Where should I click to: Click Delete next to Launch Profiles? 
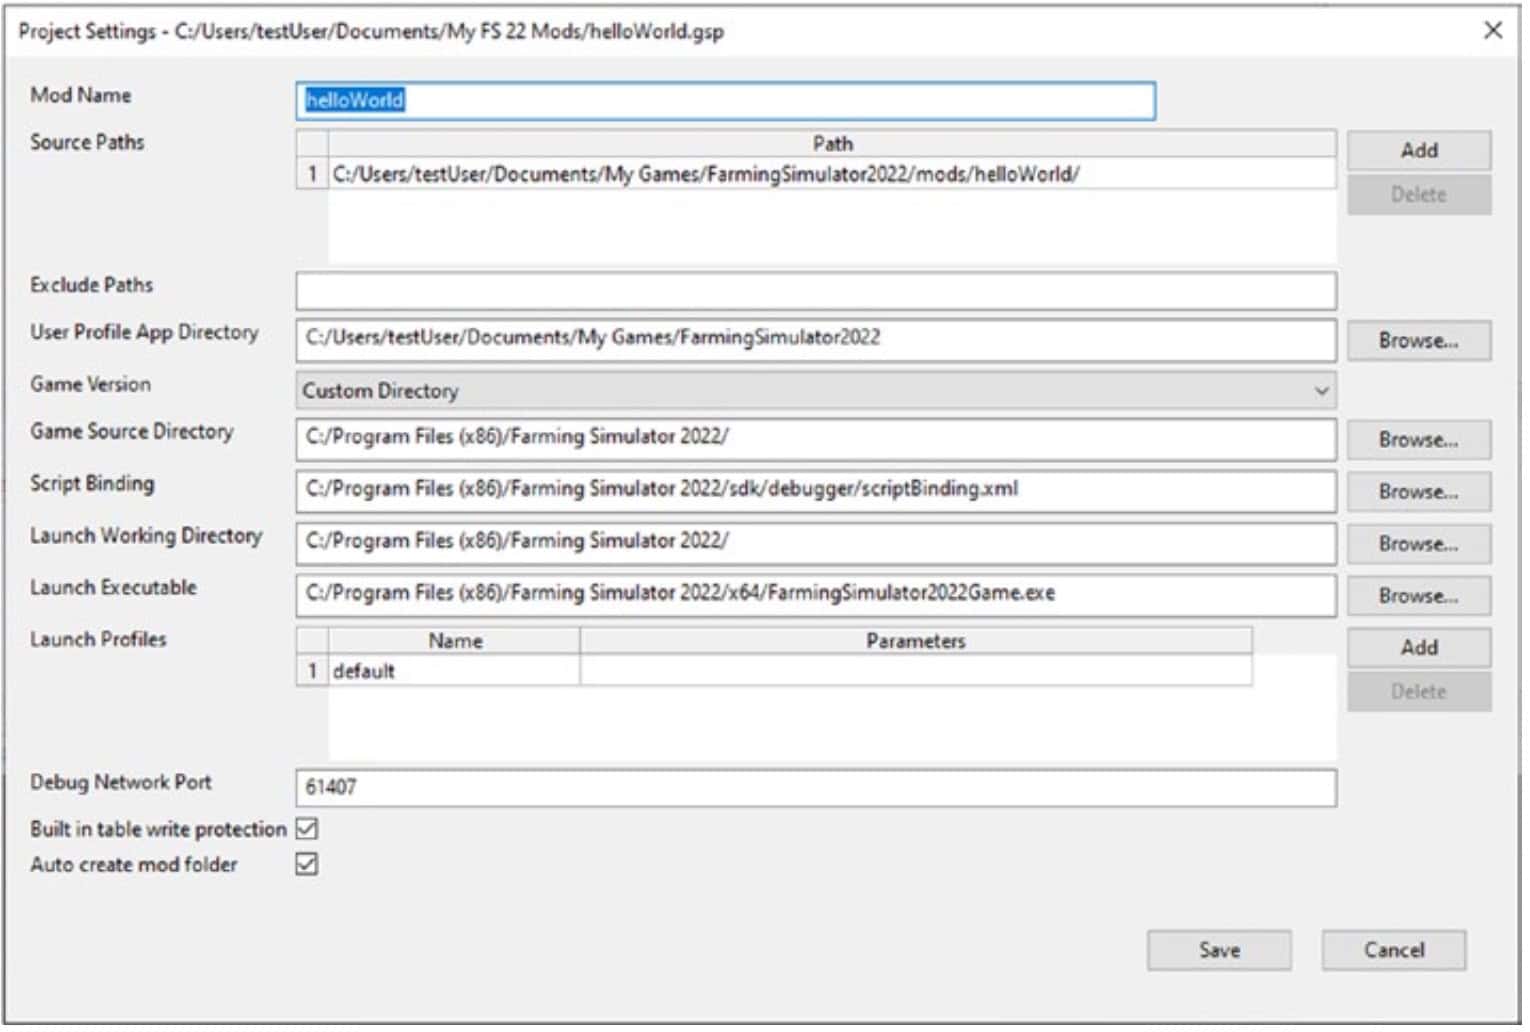pos(1418,692)
